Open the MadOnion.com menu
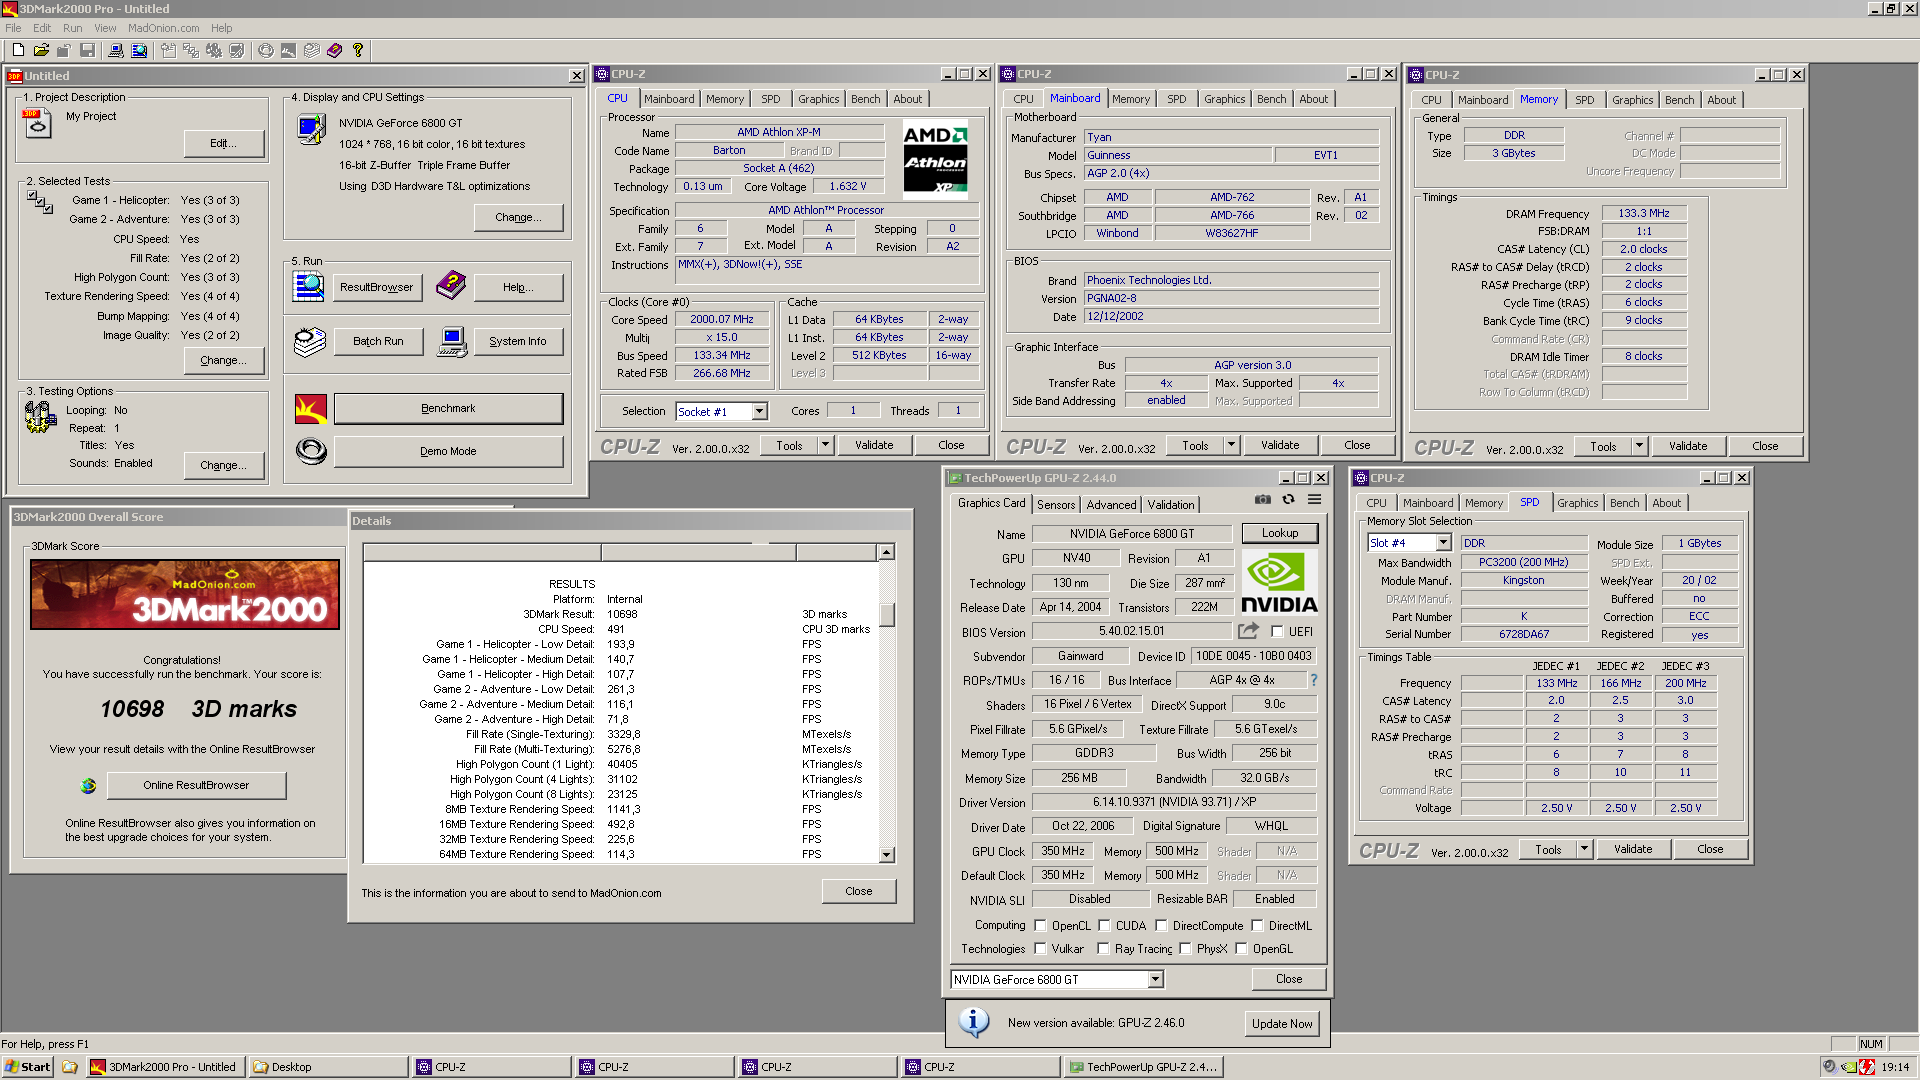 click(x=163, y=28)
